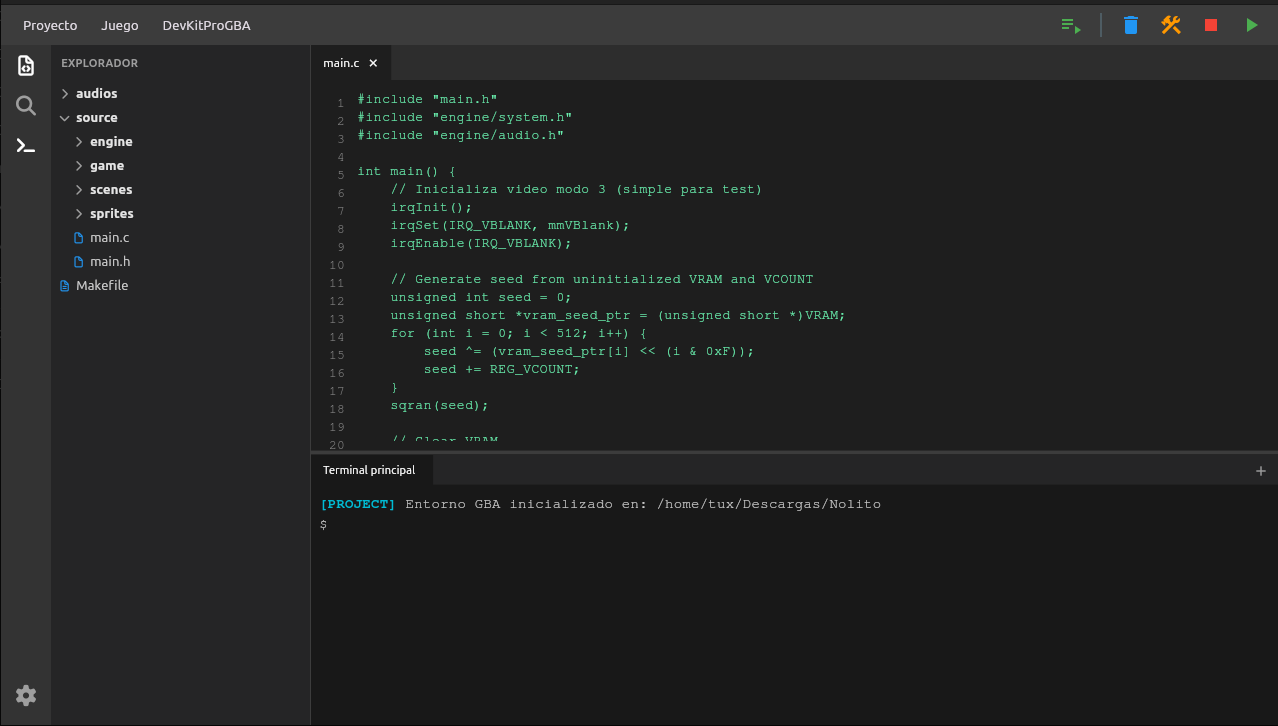The width and height of the screenshot is (1278, 726).
Task: Click the file icon beside main.c
Action: pyautogui.click(x=80, y=238)
